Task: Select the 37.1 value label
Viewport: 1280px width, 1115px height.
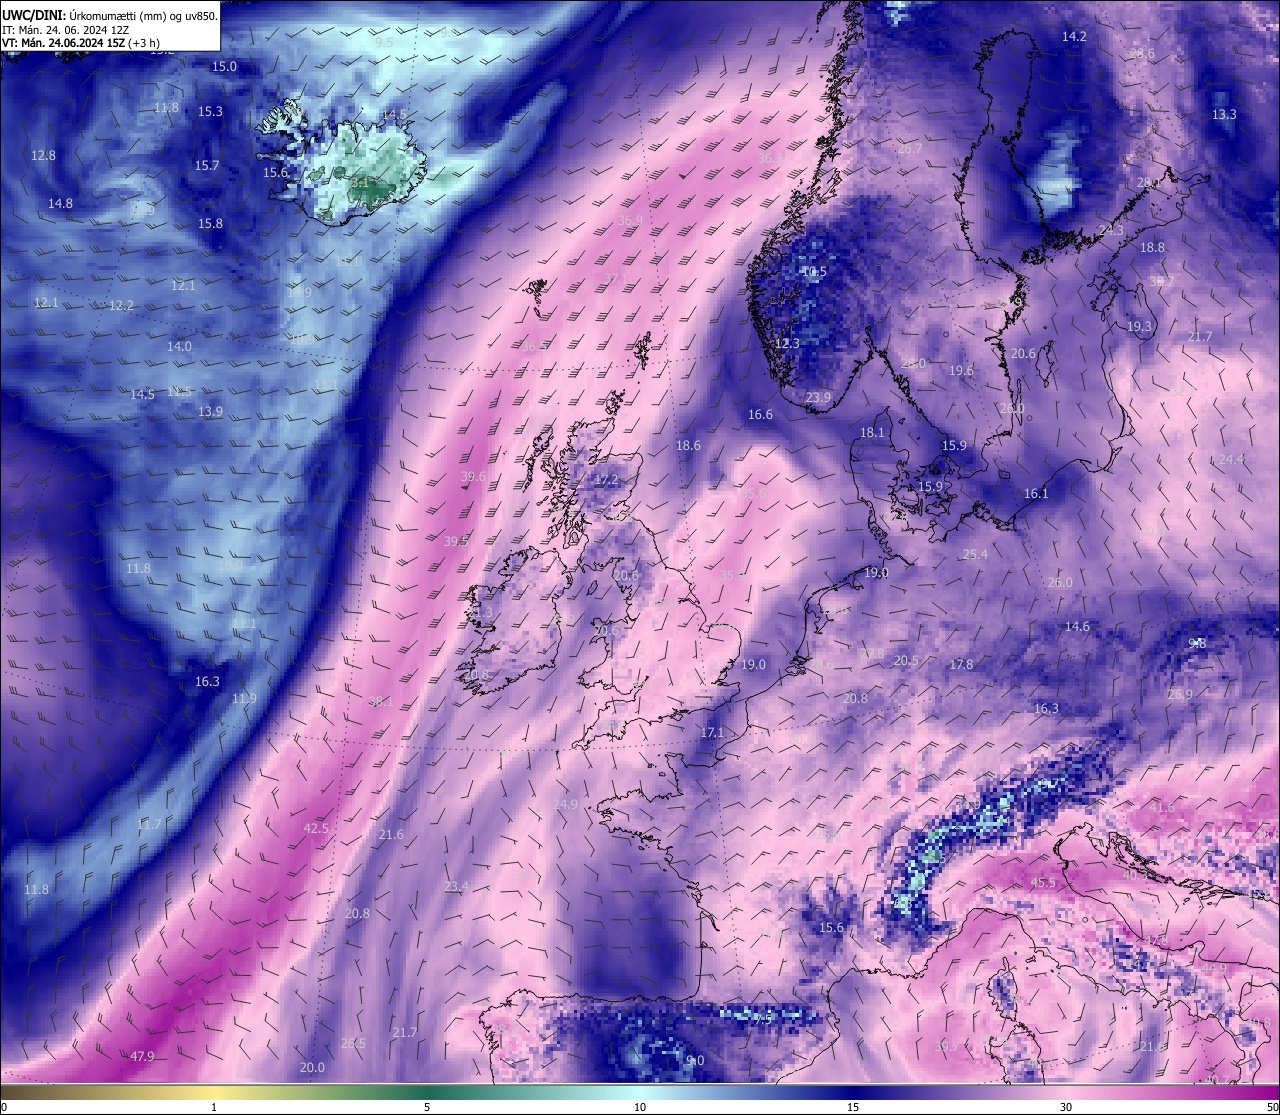Action: click(616, 278)
